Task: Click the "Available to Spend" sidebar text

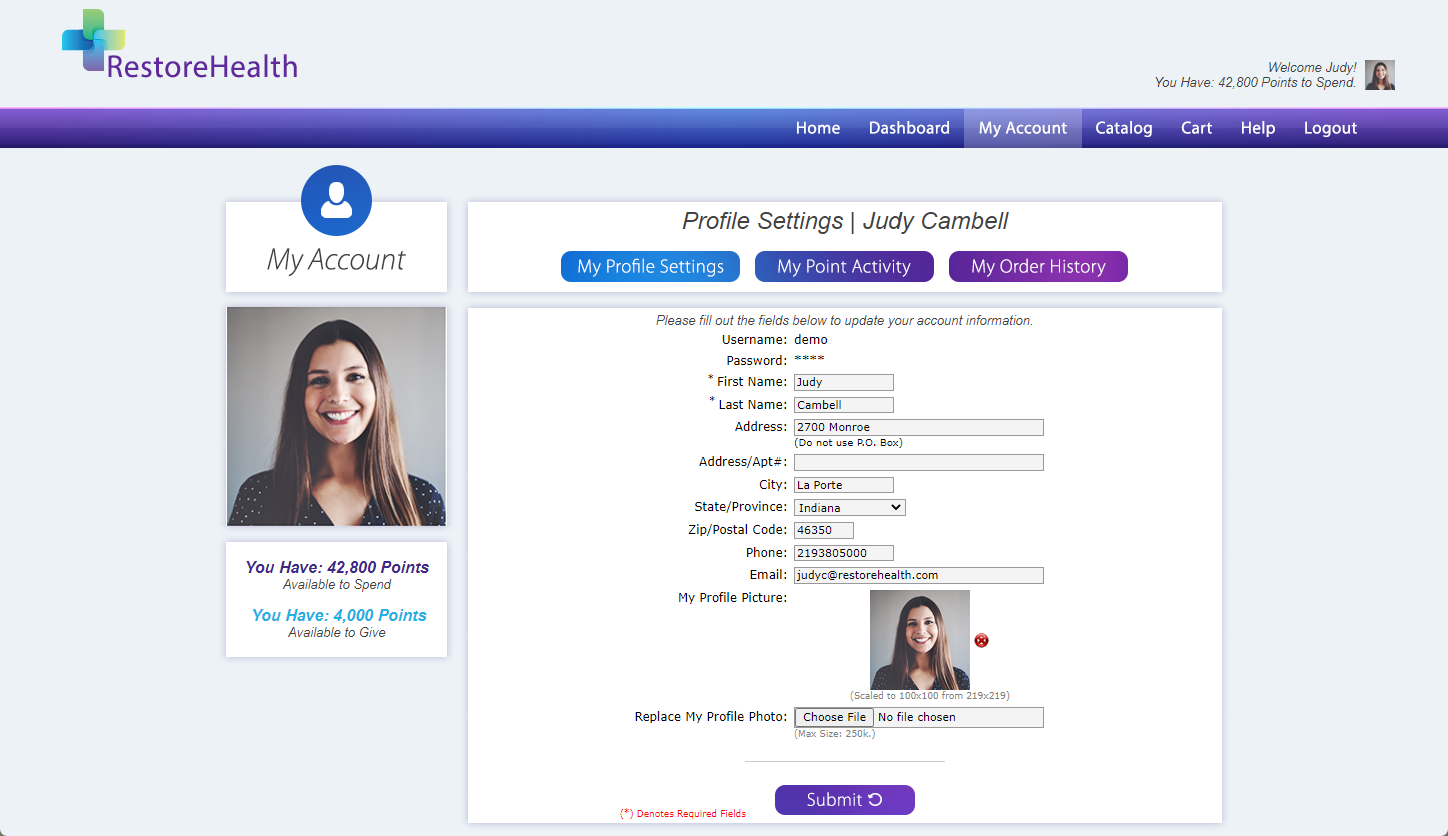Action: point(337,585)
